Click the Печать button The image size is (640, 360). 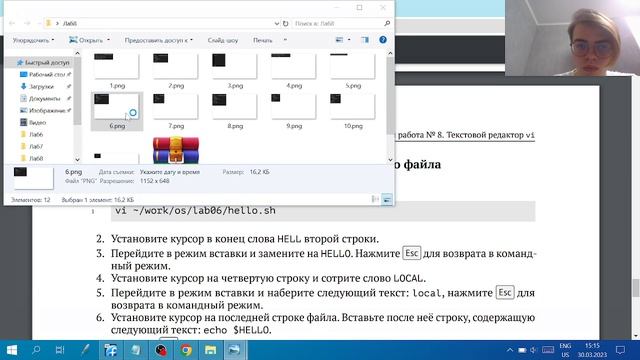(262, 40)
